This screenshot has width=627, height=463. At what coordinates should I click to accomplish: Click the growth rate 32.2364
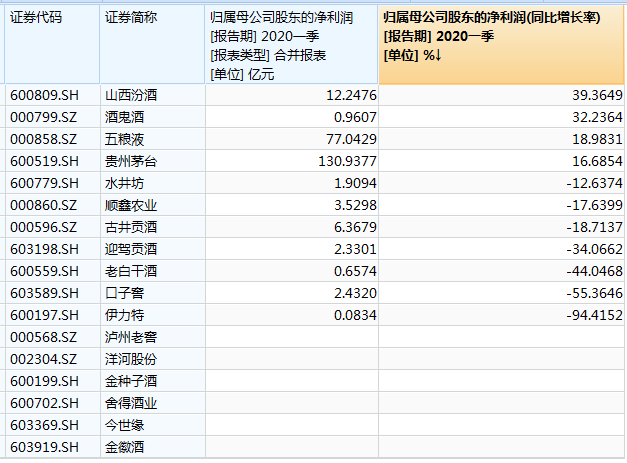pyautogui.click(x=597, y=117)
